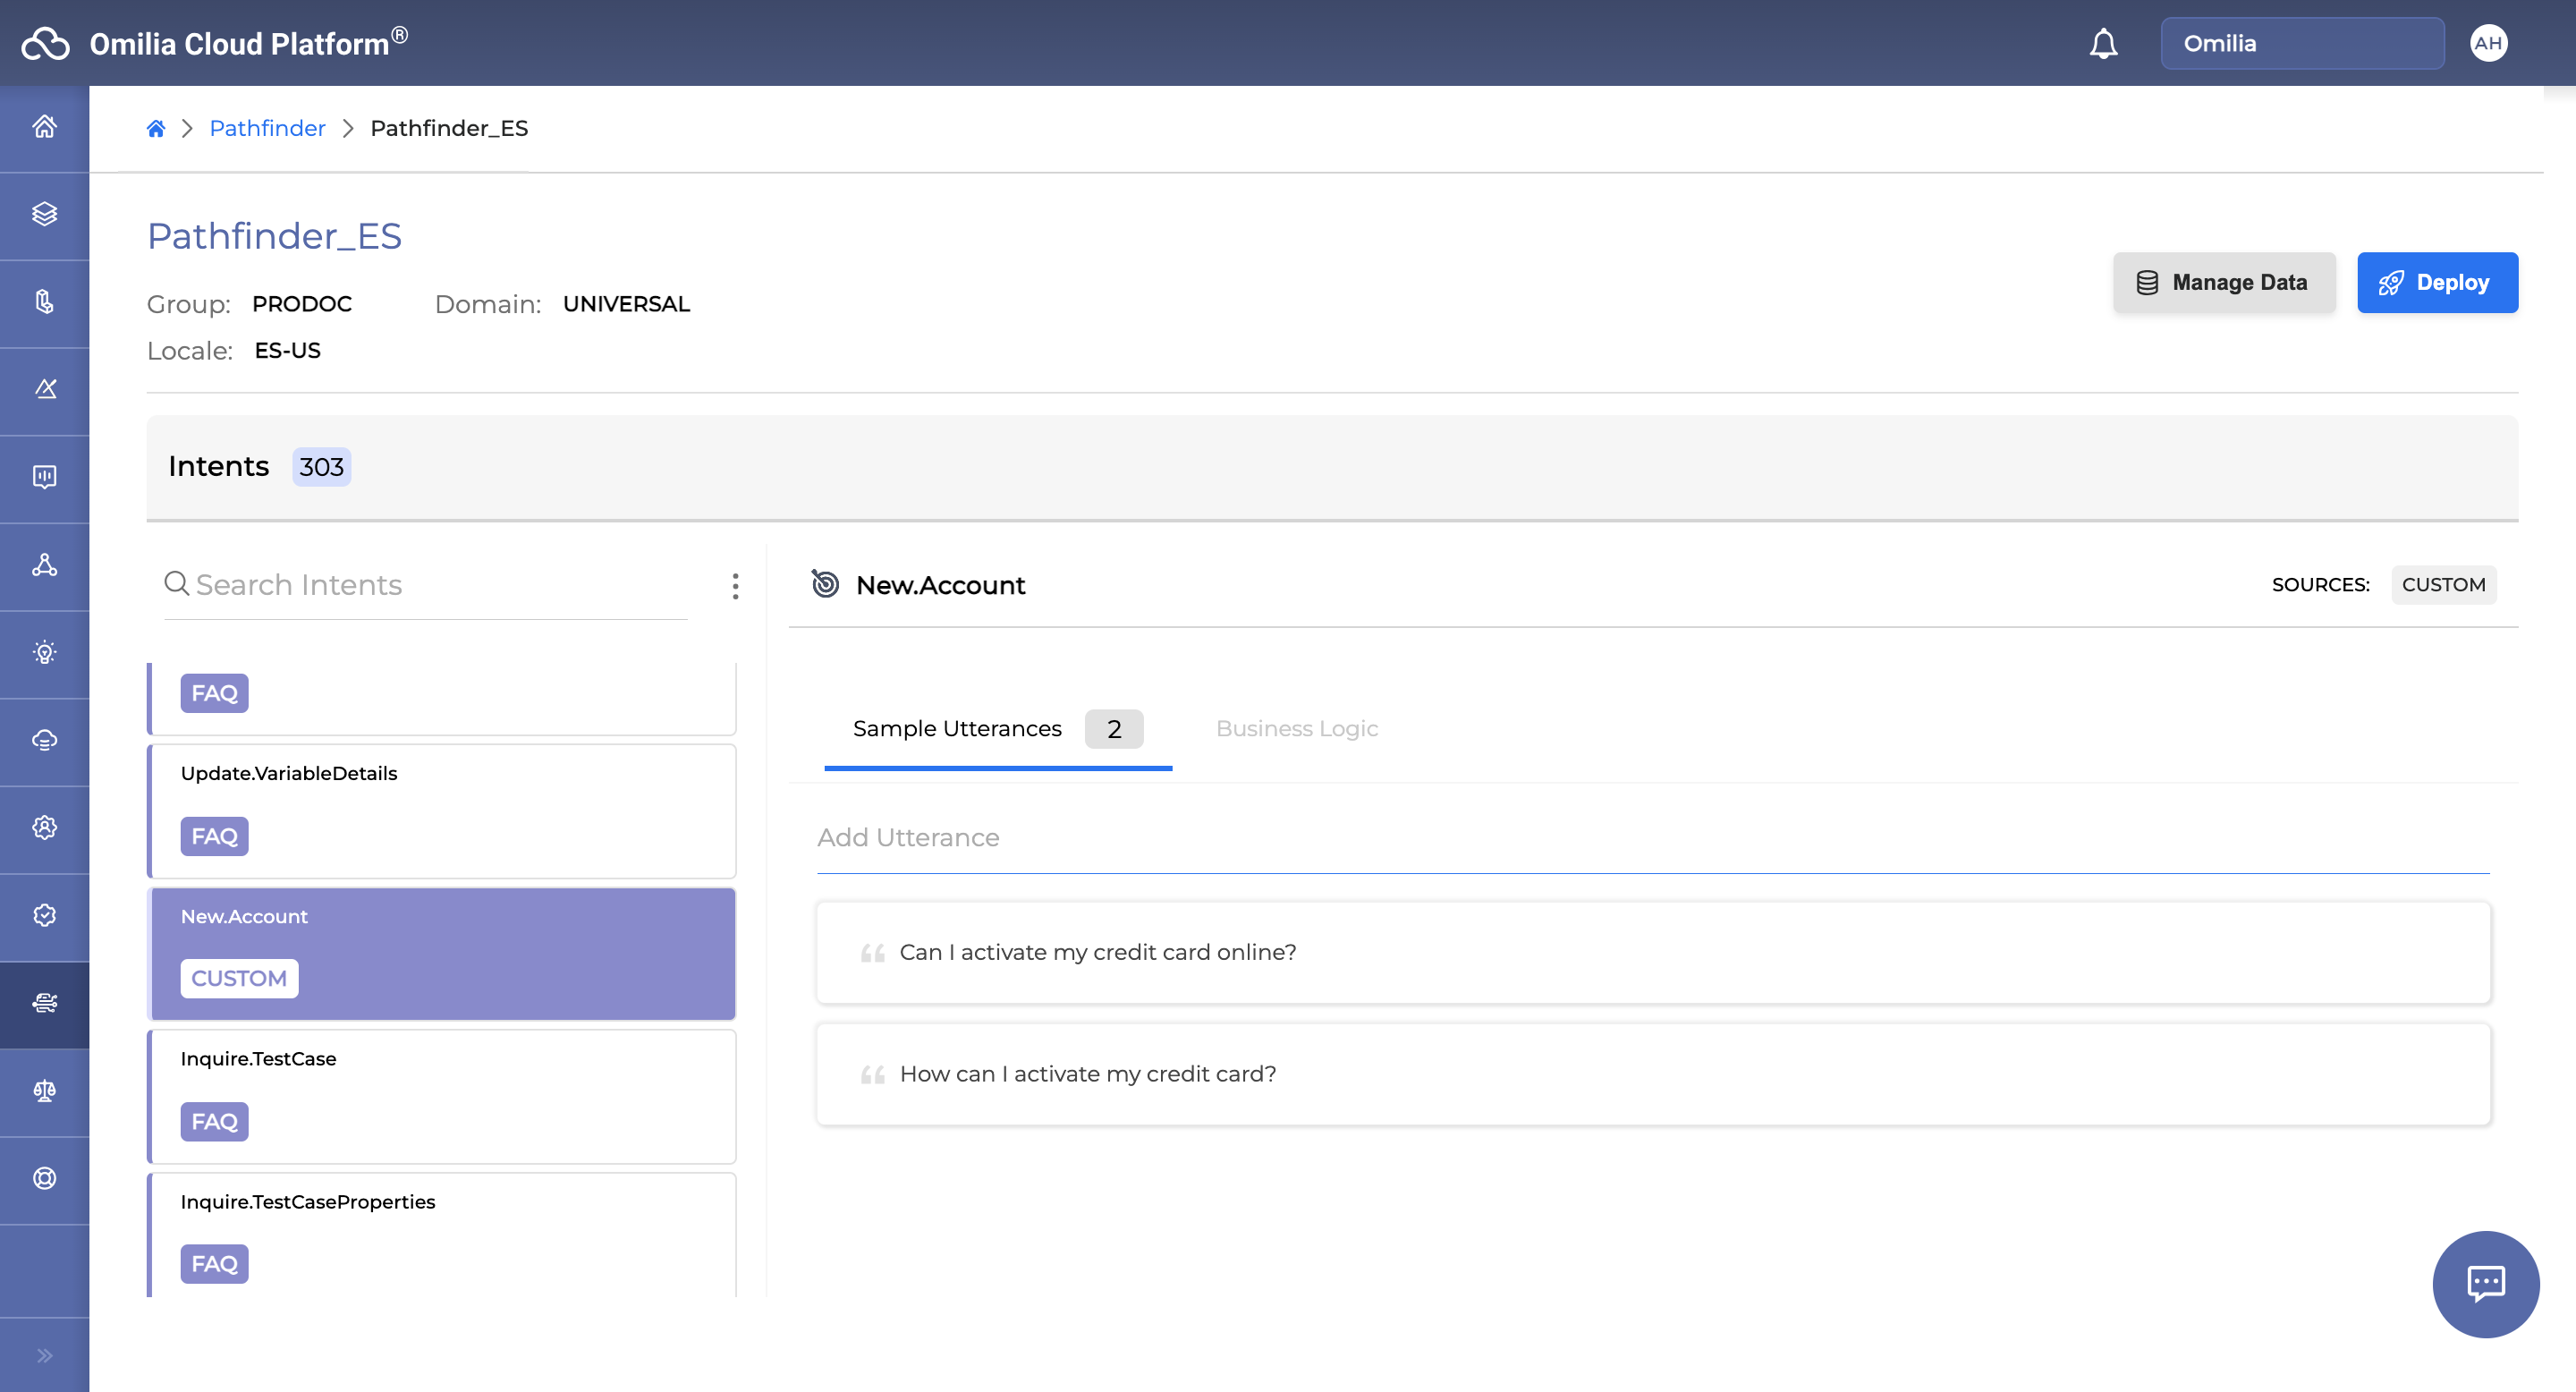The height and width of the screenshot is (1392, 2576).
Task: Go to Pathfinder breadcrumb link
Action: [267, 128]
